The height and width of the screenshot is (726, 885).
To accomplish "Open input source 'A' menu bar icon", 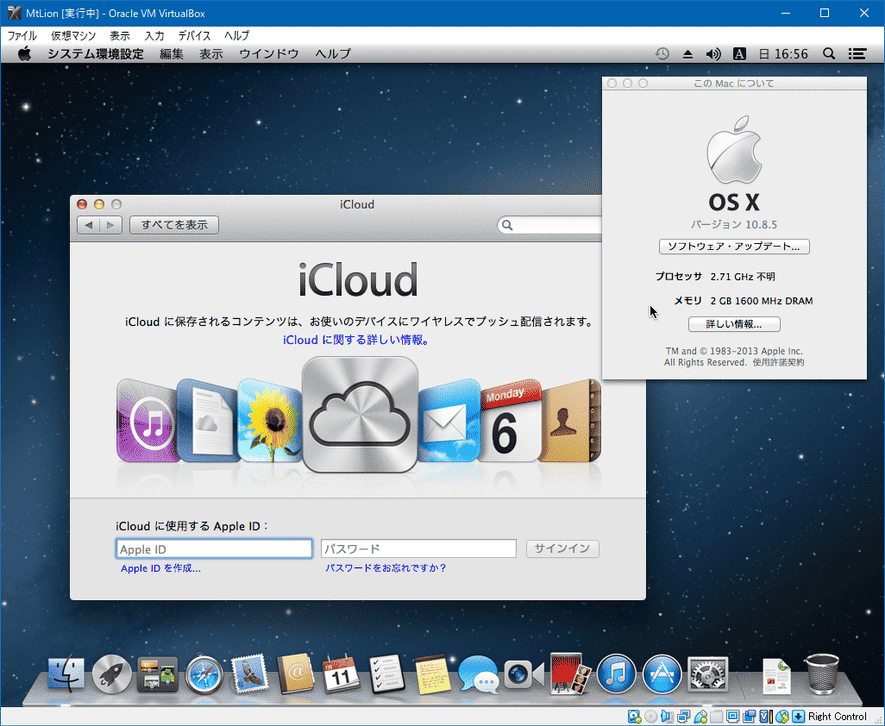I will pyautogui.click(x=739, y=54).
